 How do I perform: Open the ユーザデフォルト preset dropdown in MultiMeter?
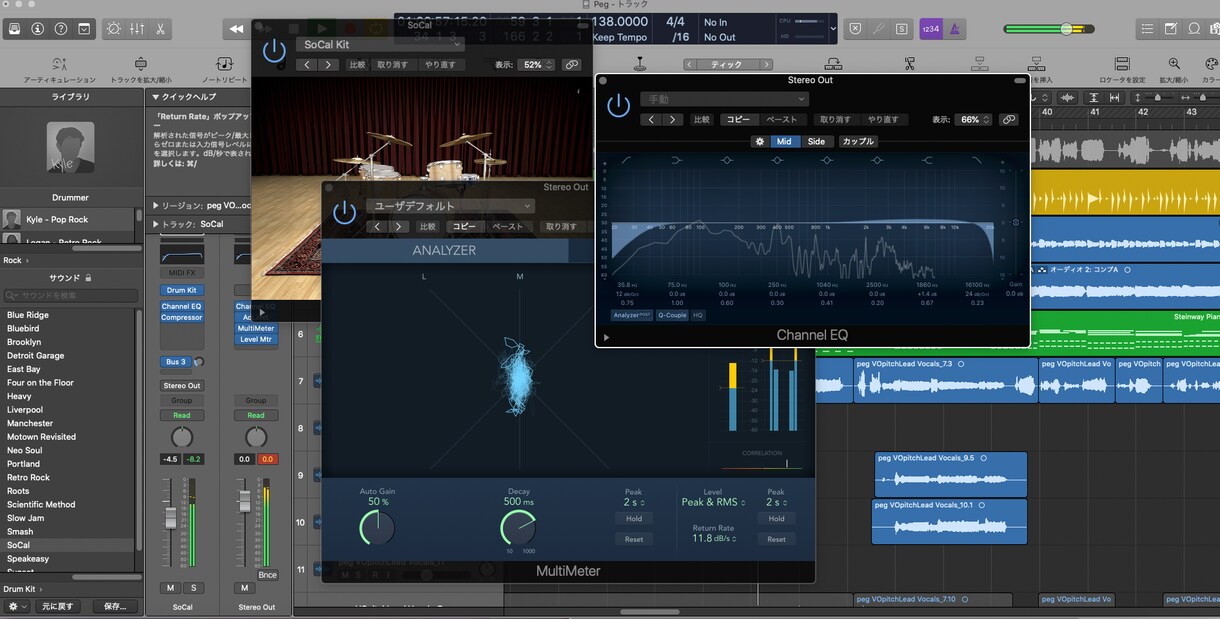click(450, 206)
